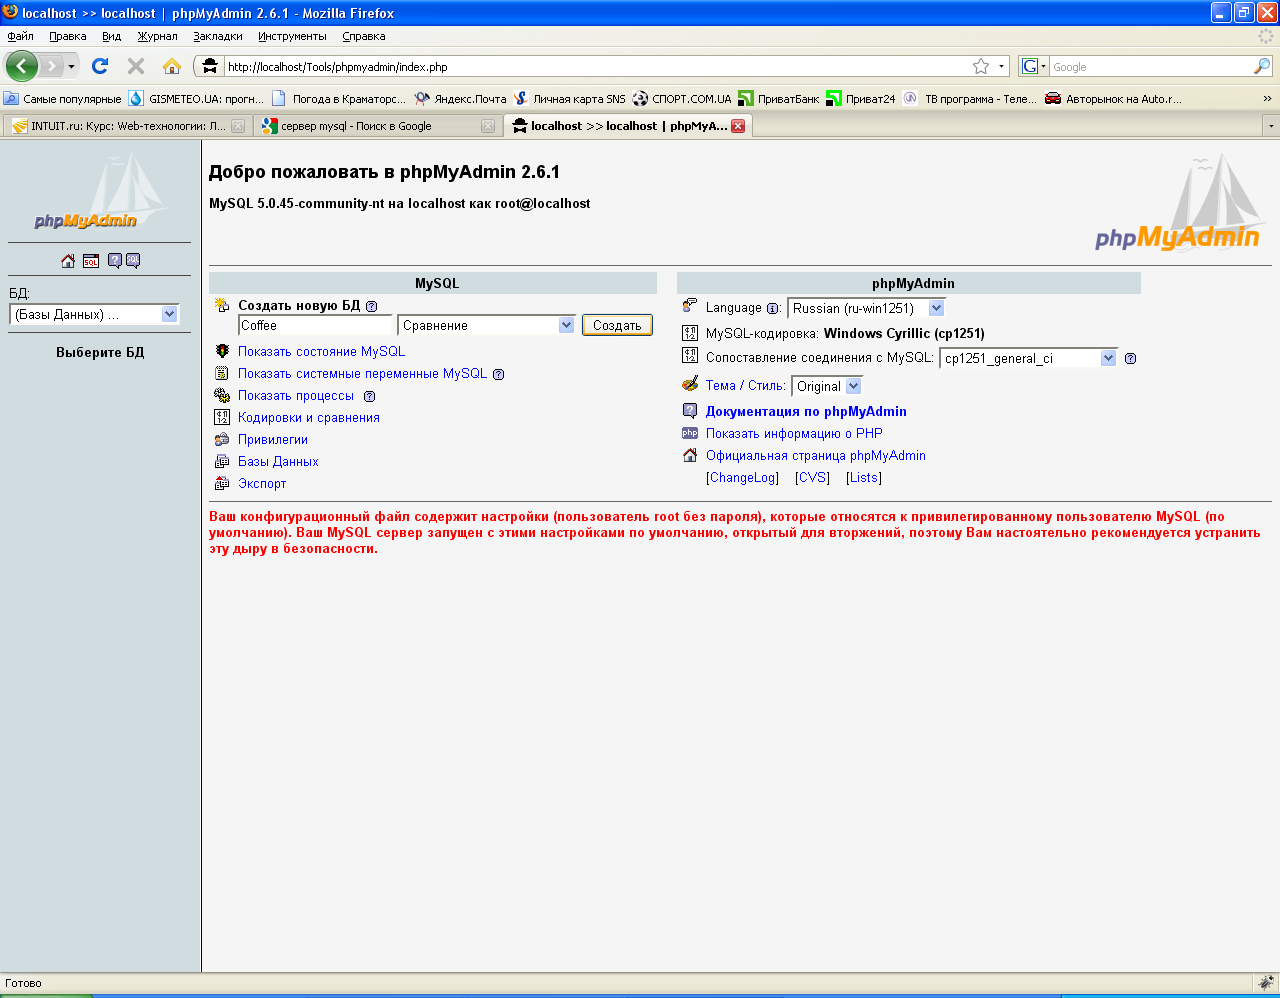This screenshot has height=998, width=1280.
Task: Click the Создать button
Action: point(617,325)
